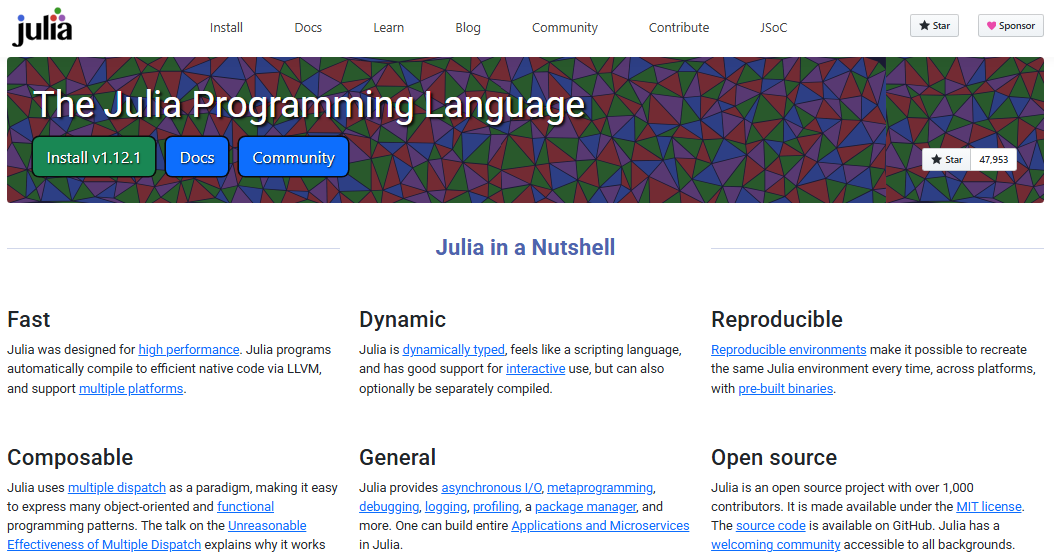Open Unreasonable Effectiveness of Multiple Dispatch link
This screenshot has width=1054, height=557.
click(x=157, y=535)
